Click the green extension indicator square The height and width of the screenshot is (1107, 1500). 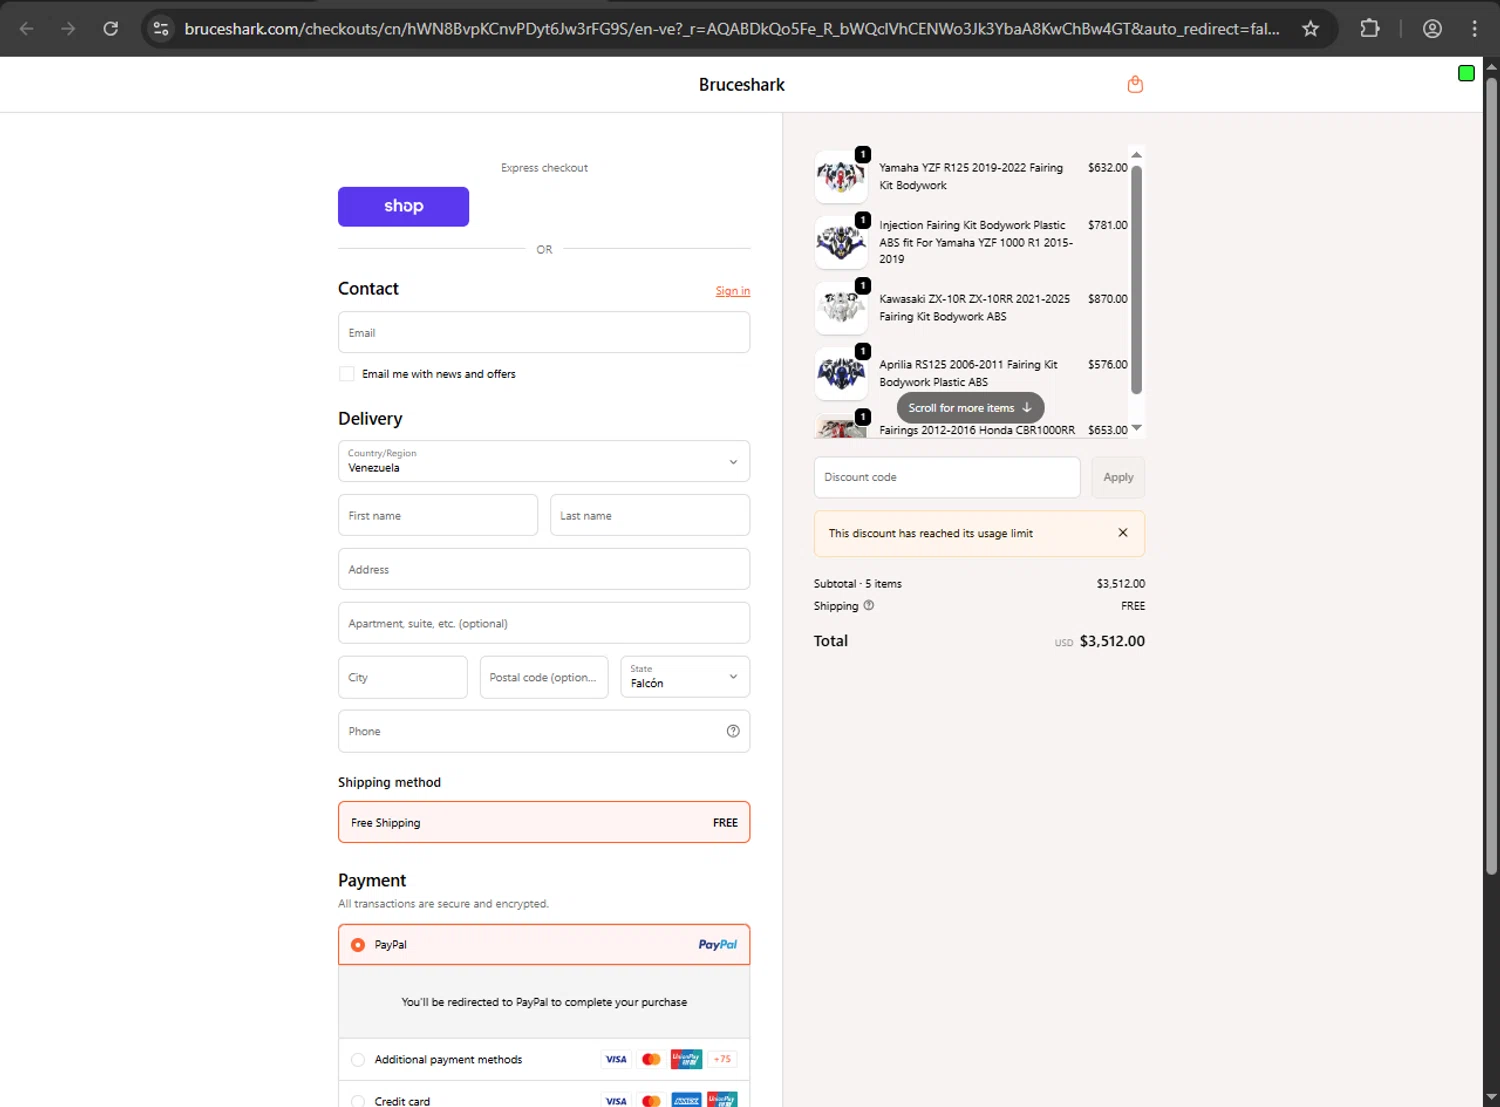click(1466, 73)
